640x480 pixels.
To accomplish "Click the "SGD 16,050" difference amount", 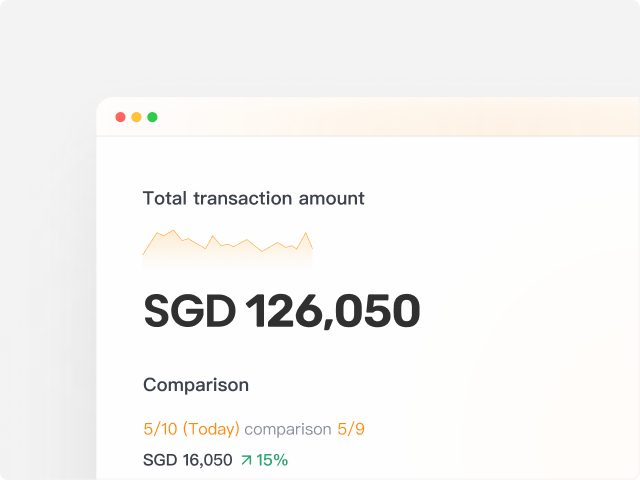I will coord(188,460).
